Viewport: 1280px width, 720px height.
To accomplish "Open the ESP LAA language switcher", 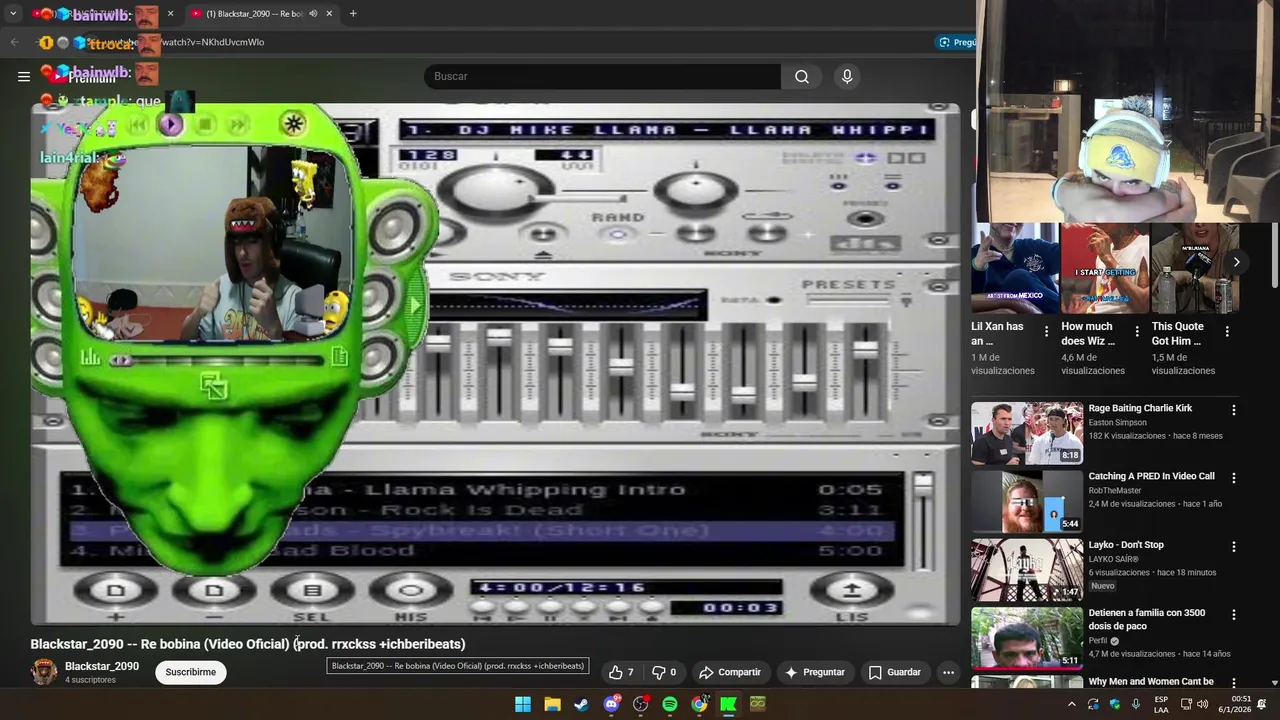I will point(1161,704).
